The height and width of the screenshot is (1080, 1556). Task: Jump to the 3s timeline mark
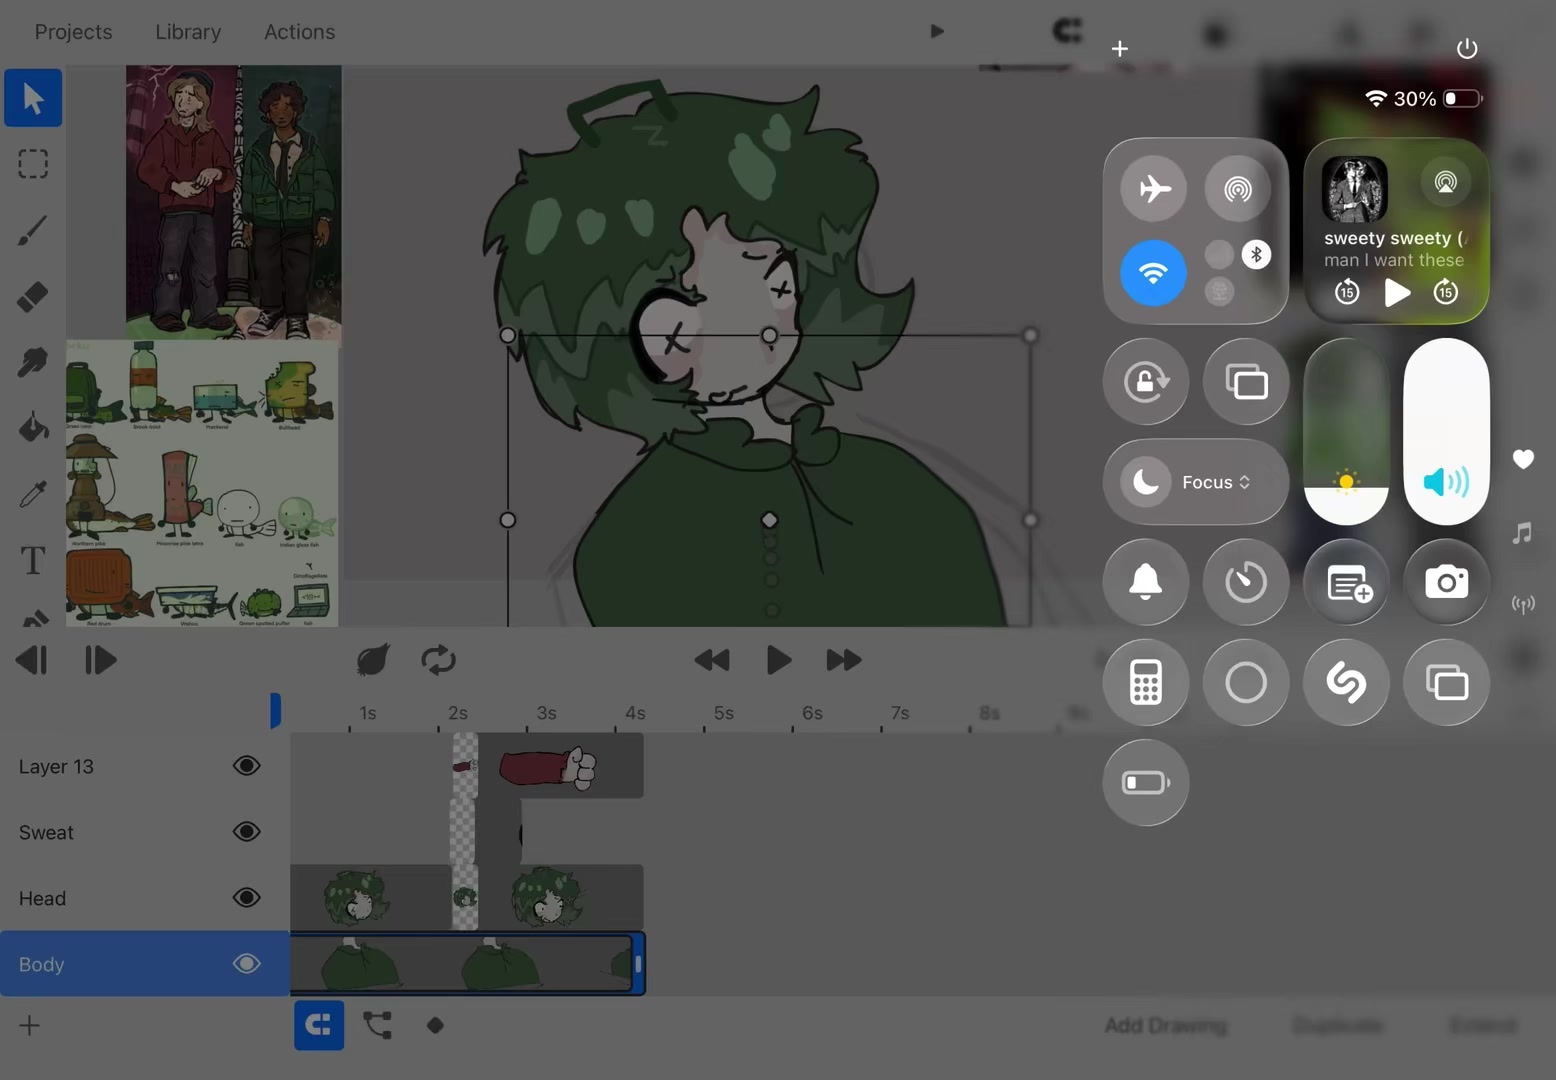click(546, 713)
